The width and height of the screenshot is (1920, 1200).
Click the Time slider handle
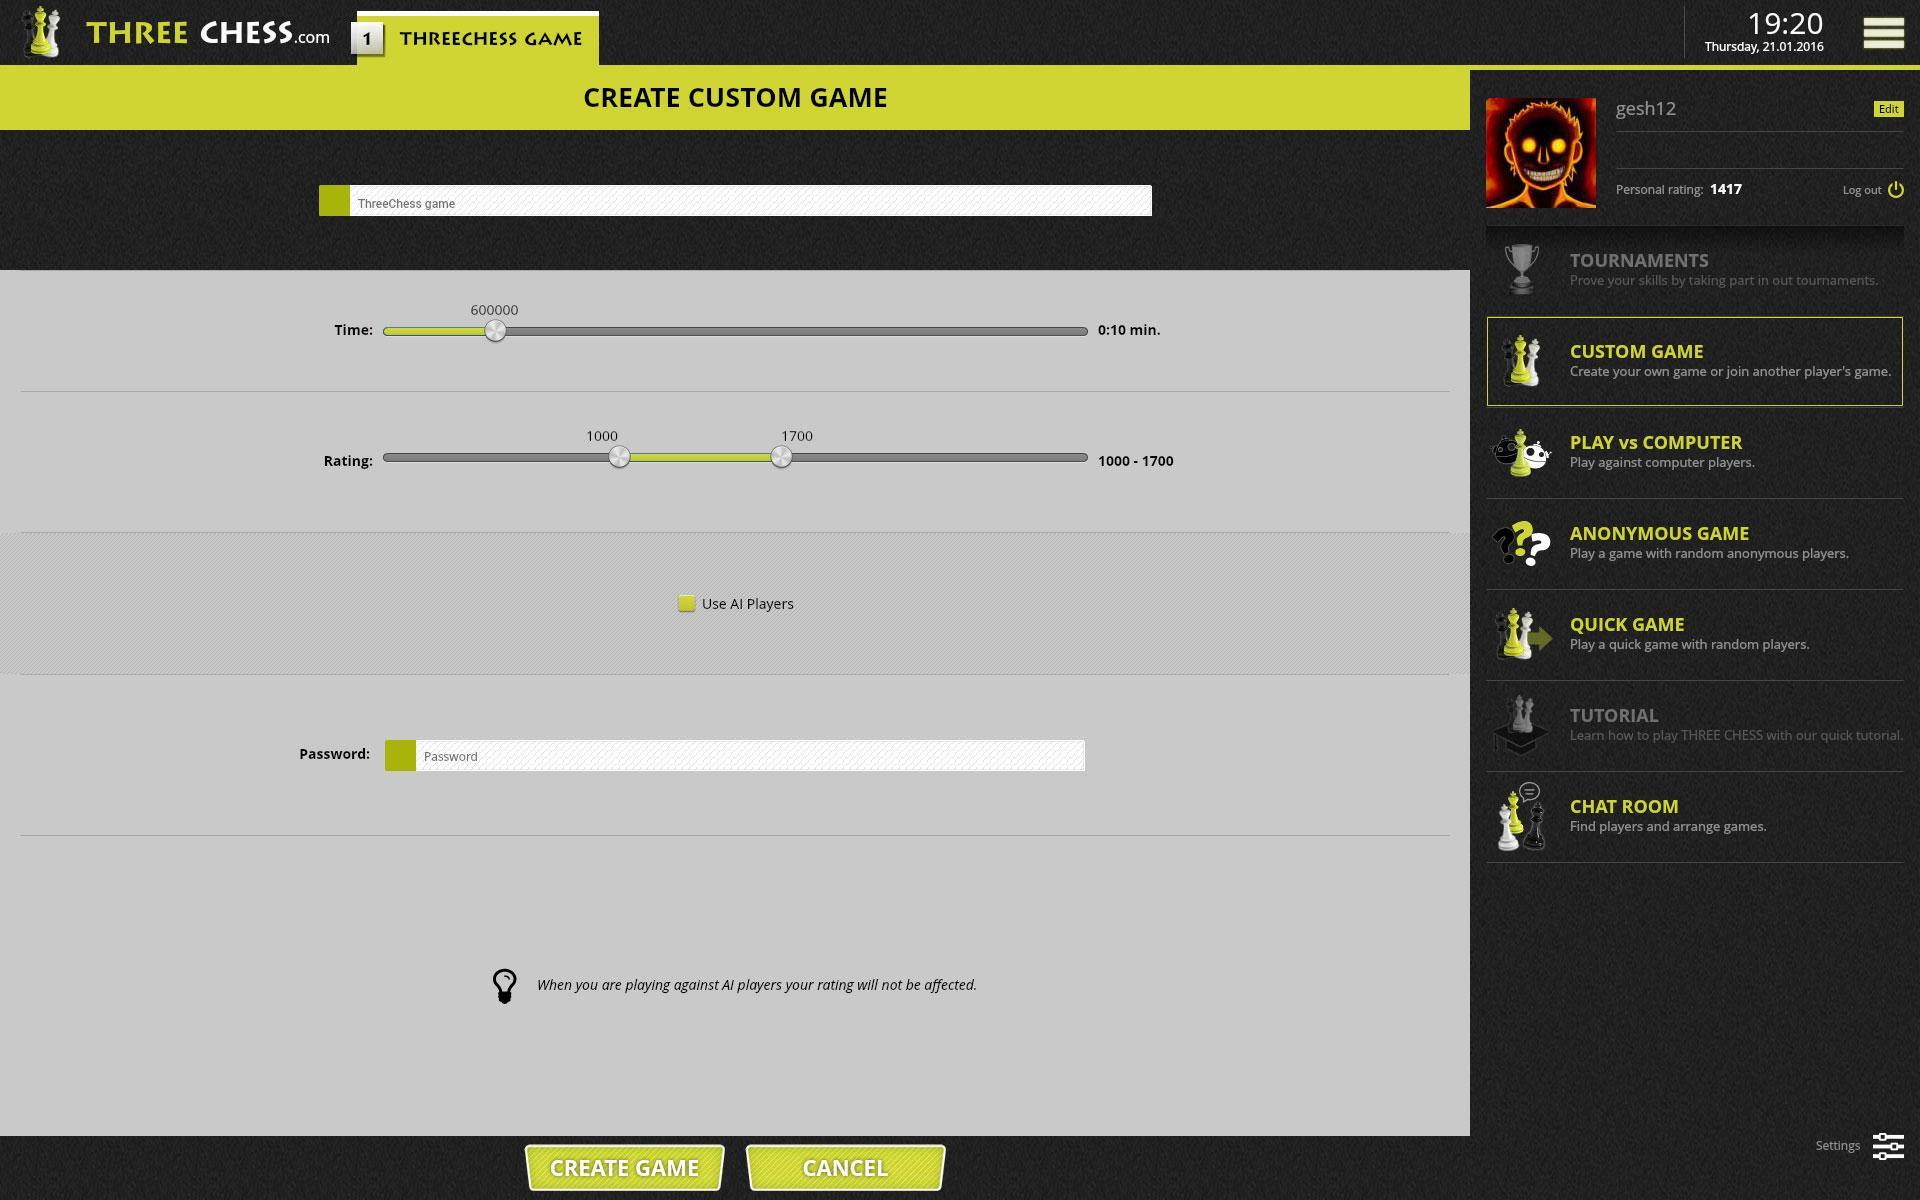495,331
